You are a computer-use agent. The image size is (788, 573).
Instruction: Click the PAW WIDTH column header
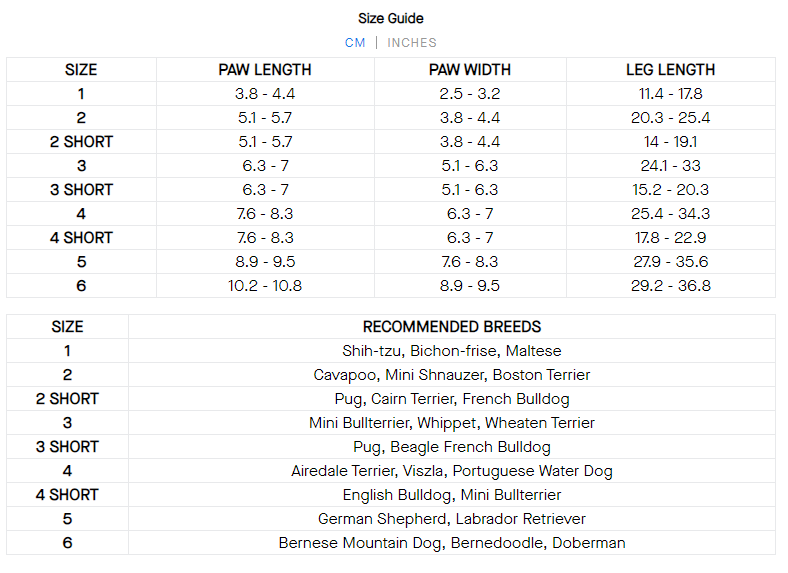(x=470, y=70)
